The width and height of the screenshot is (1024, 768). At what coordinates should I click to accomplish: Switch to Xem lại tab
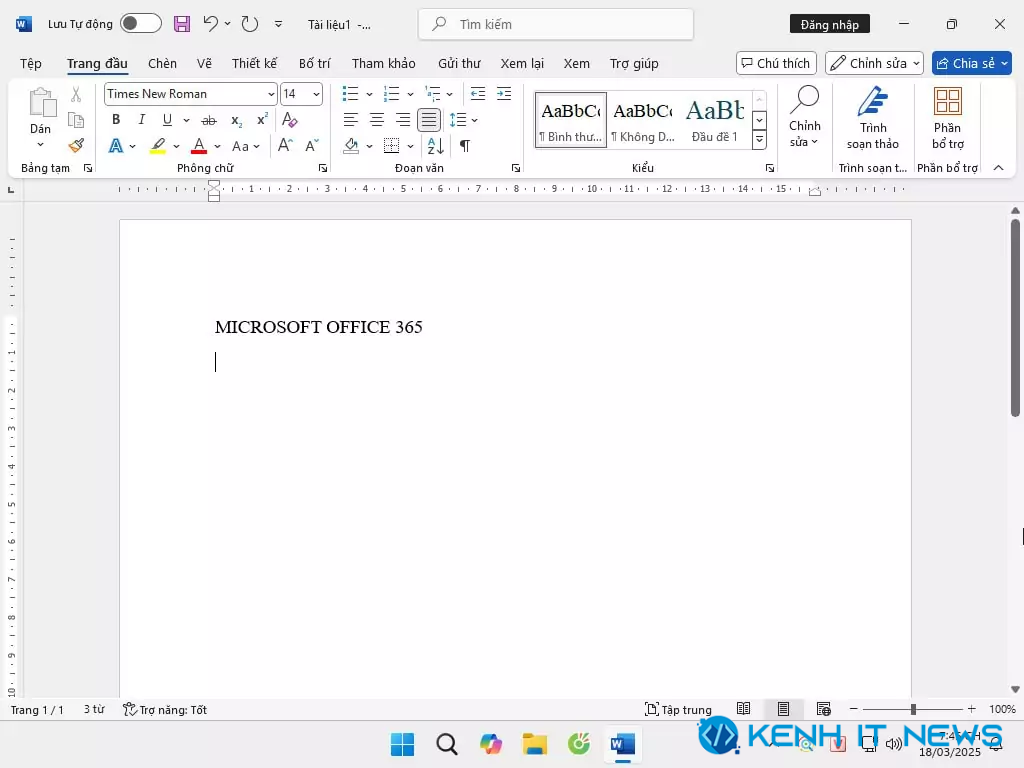(522, 63)
